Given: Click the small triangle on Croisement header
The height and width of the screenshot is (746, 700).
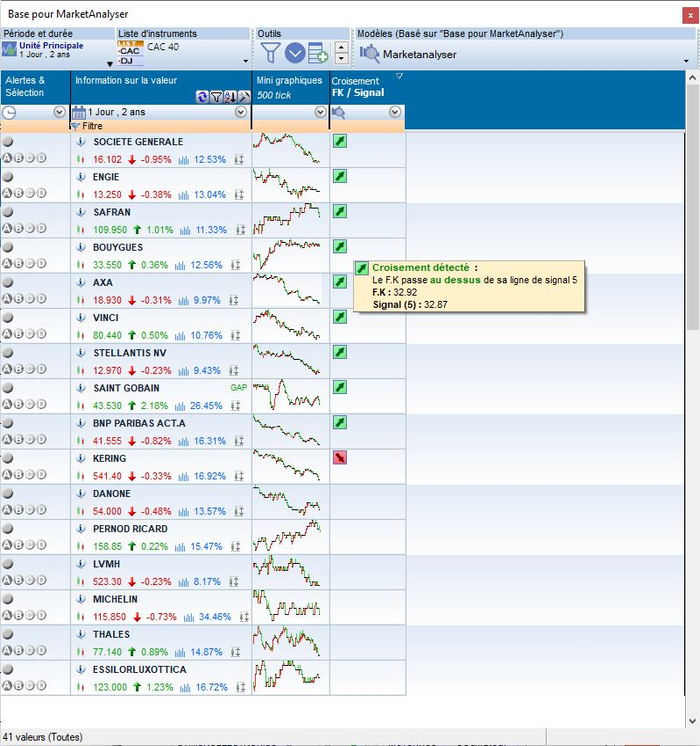Looking at the screenshot, I should pos(399,76).
